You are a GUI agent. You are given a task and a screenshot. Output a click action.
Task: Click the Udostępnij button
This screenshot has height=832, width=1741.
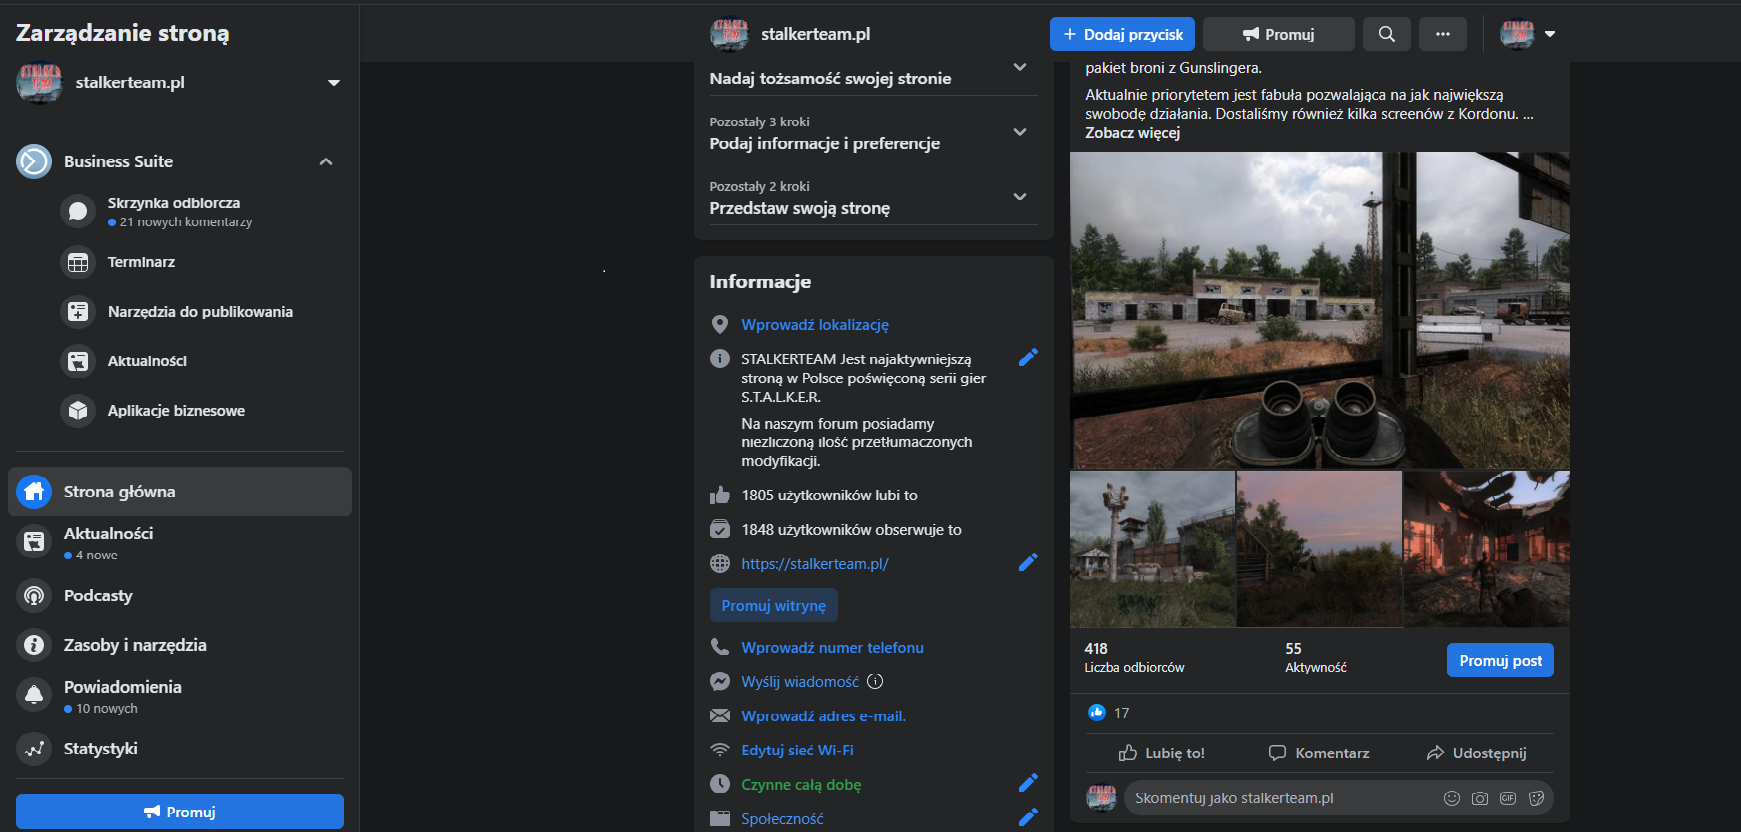[1477, 753]
